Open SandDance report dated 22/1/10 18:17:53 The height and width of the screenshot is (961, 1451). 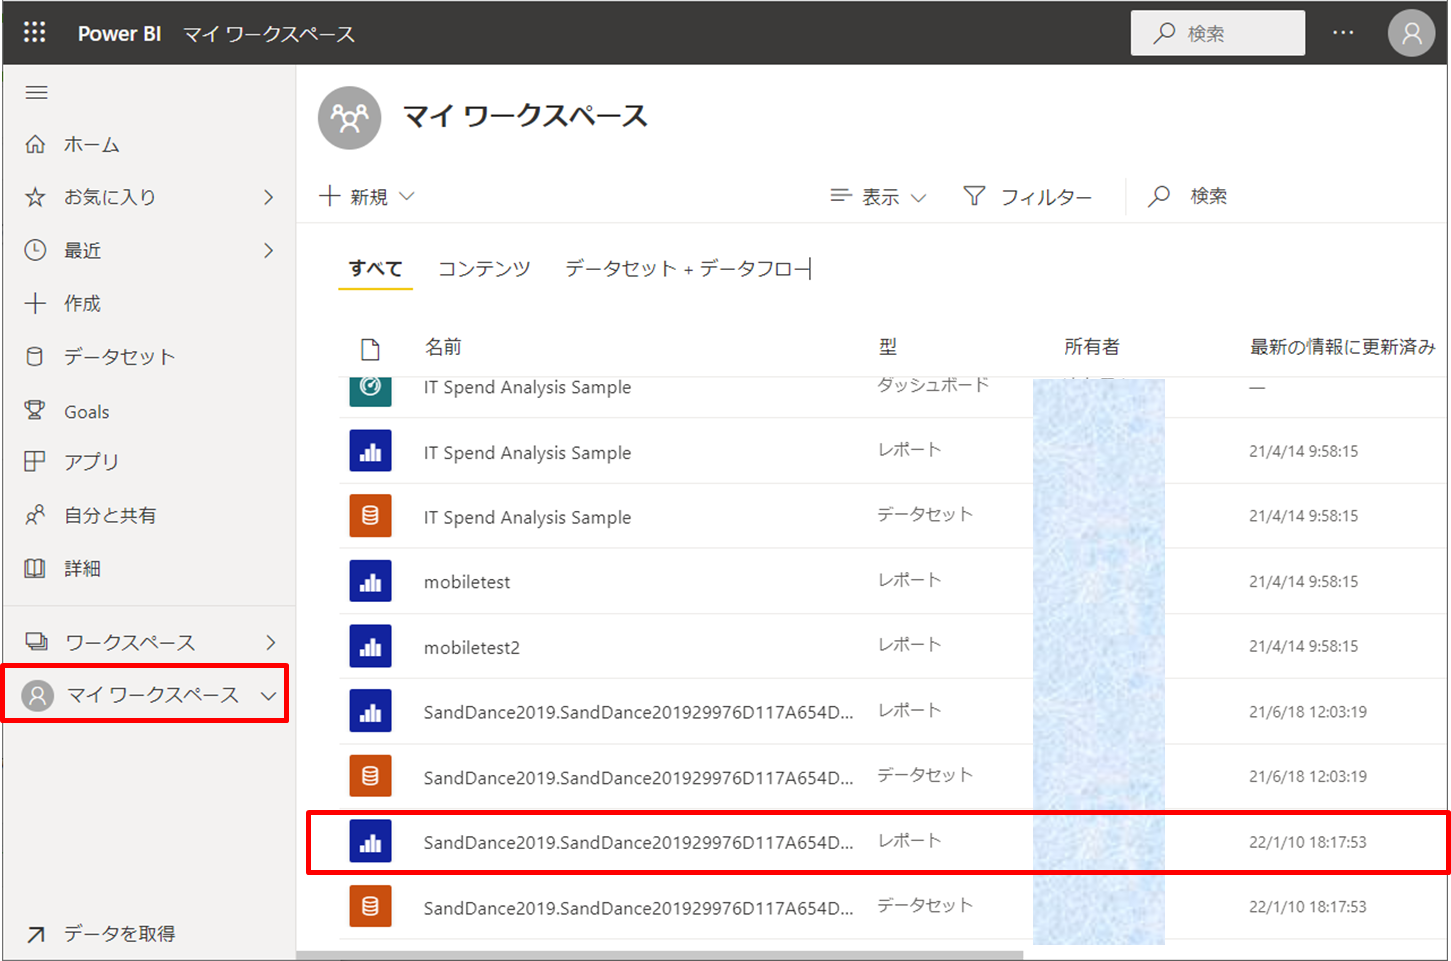click(638, 843)
